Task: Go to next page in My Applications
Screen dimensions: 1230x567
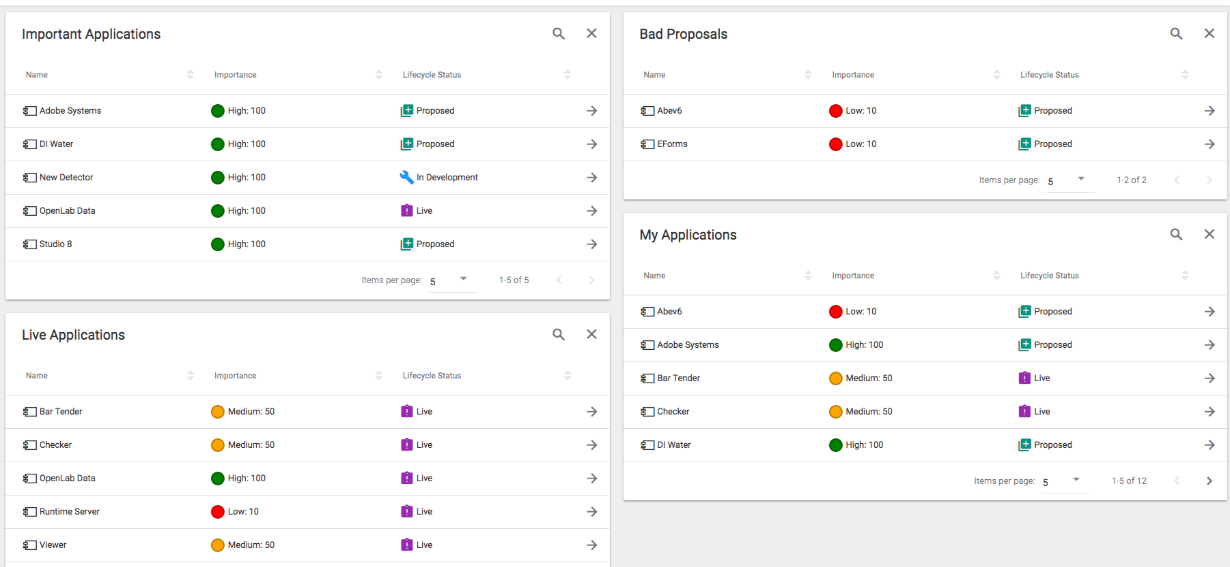Action: [1209, 481]
